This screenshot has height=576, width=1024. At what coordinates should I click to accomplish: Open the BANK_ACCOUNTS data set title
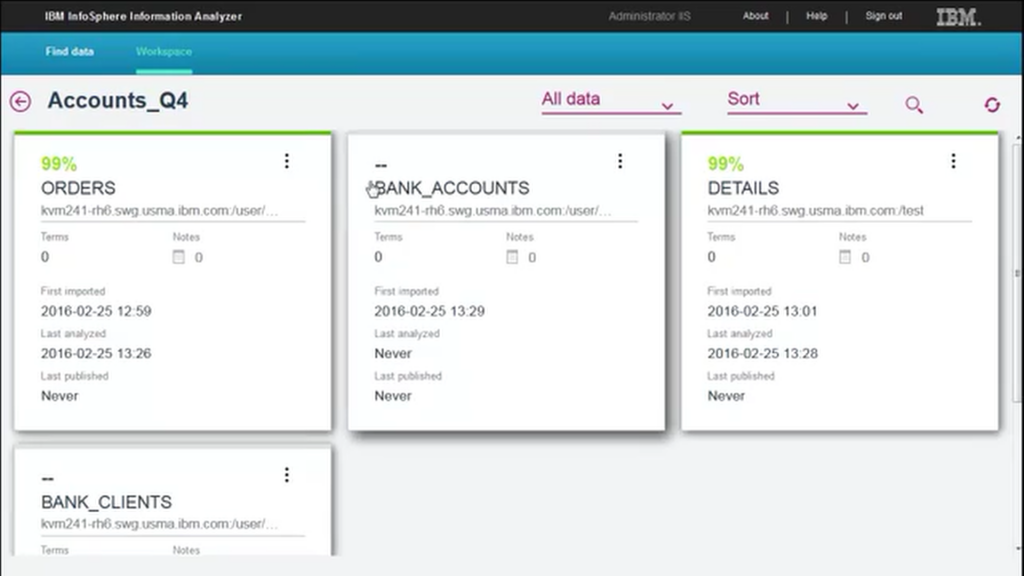tap(452, 188)
